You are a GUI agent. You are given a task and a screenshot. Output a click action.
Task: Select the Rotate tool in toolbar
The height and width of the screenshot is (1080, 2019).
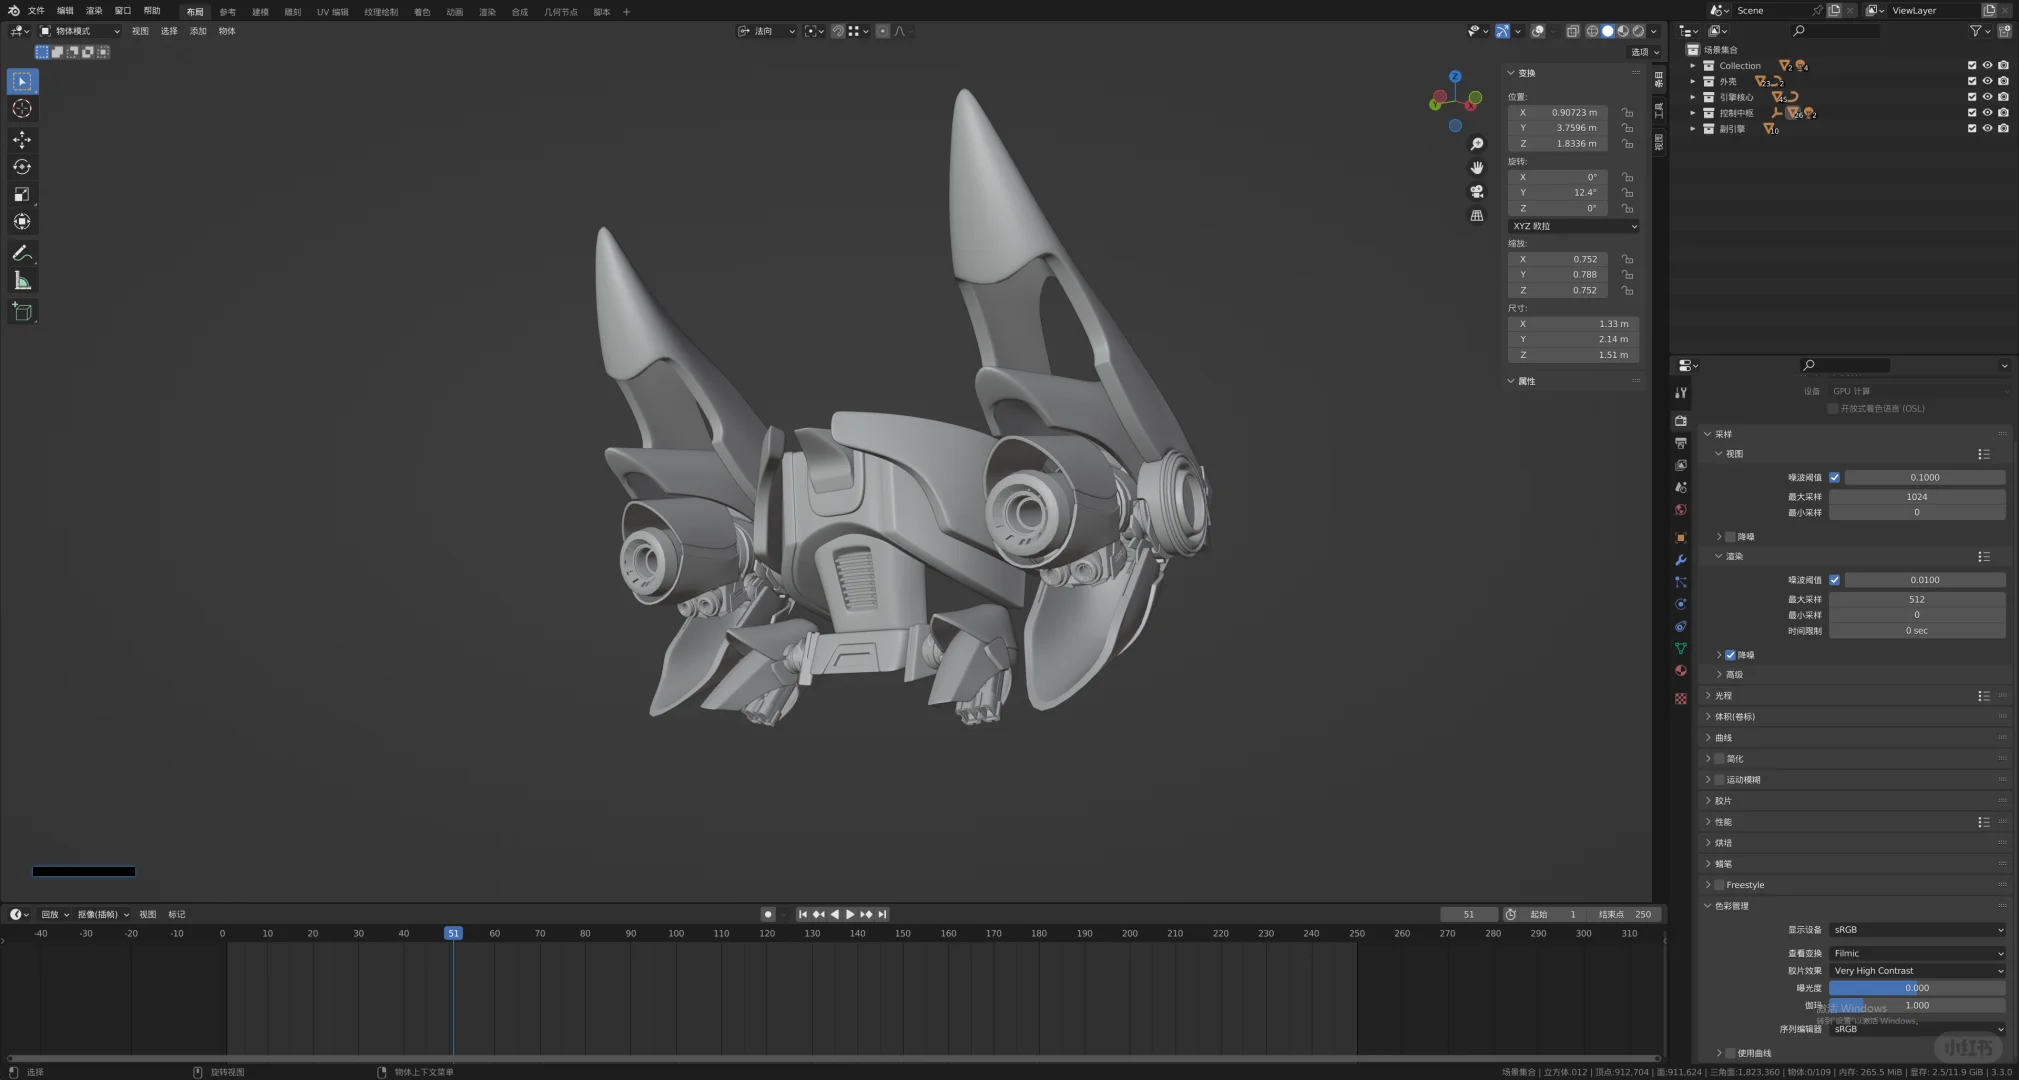click(22, 167)
